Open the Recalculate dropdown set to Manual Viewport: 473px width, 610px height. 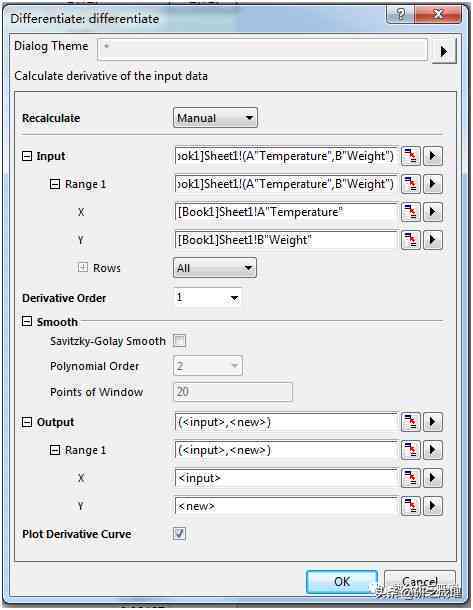(x=215, y=118)
